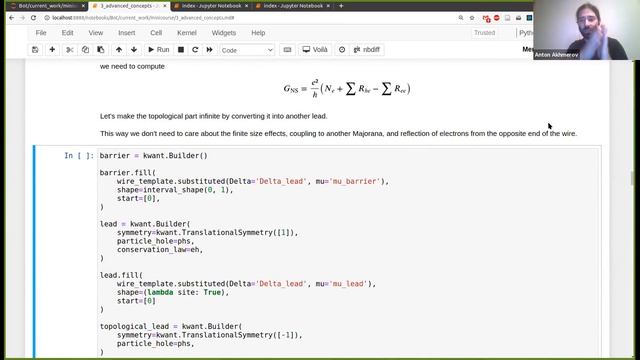Click the code line 'topological_lead = kwant.Builder('
Screen dimensions: 640x360
tap(171, 327)
